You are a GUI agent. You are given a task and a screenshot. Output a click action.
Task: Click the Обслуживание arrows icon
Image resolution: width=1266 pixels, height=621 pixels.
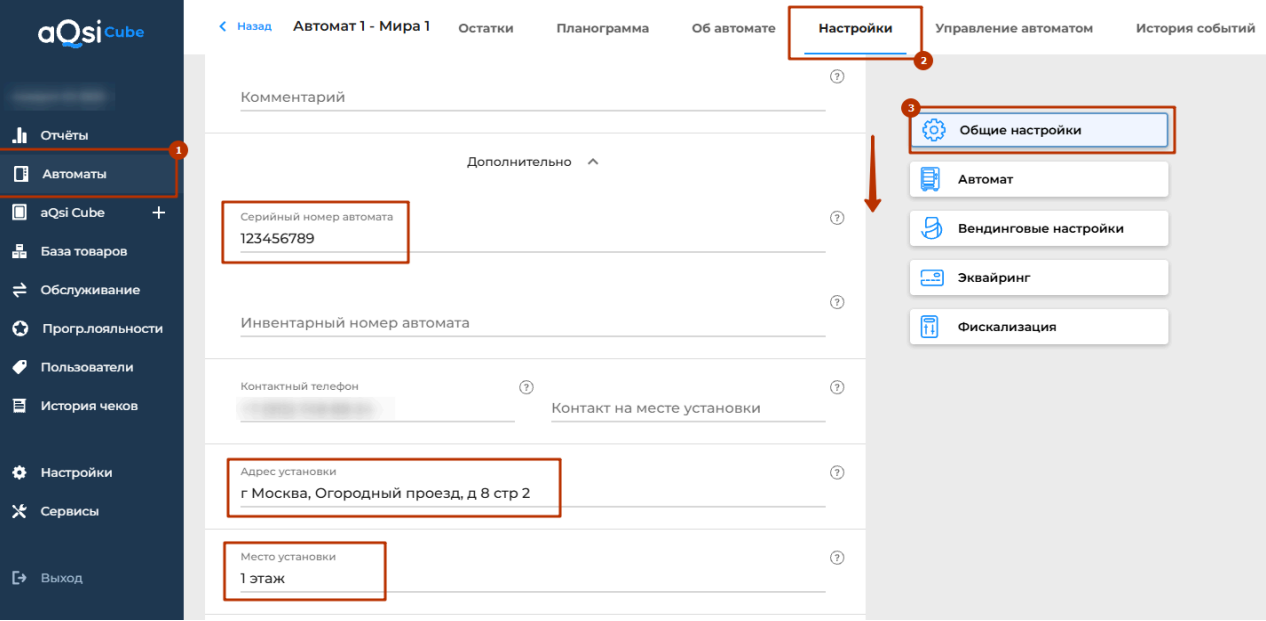tap(19, 290)
